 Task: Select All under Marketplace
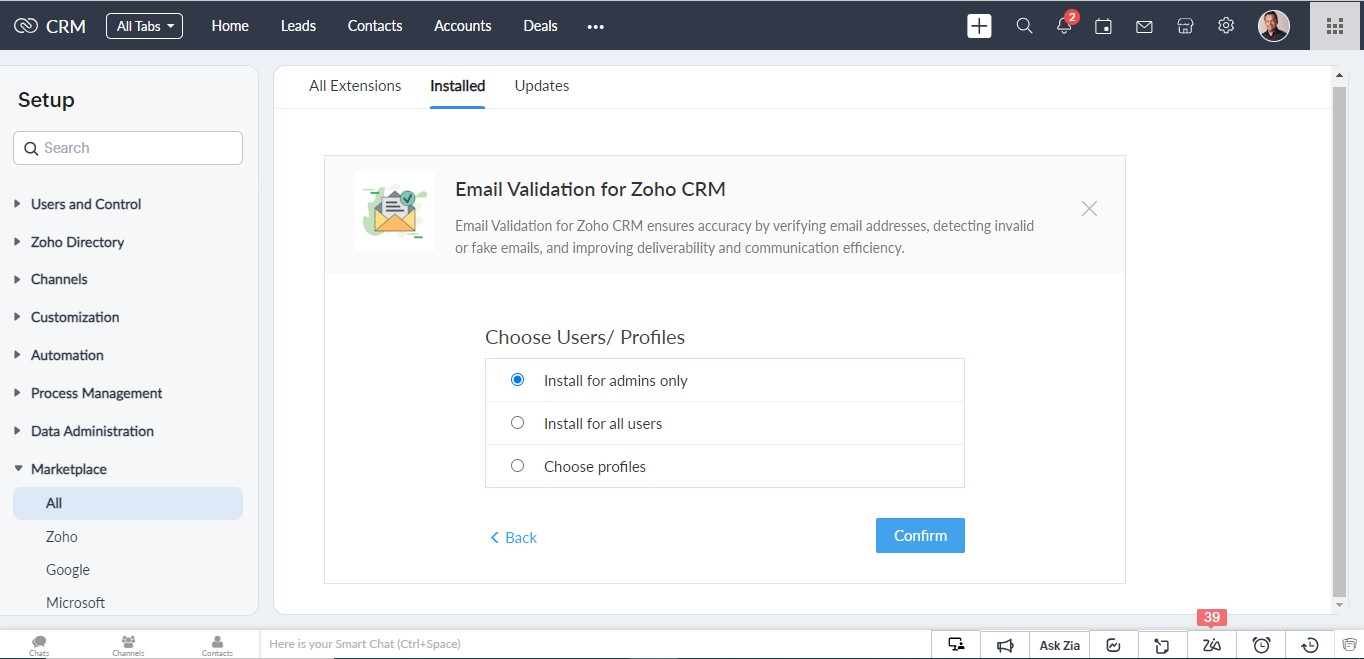[x=128, y=503]
